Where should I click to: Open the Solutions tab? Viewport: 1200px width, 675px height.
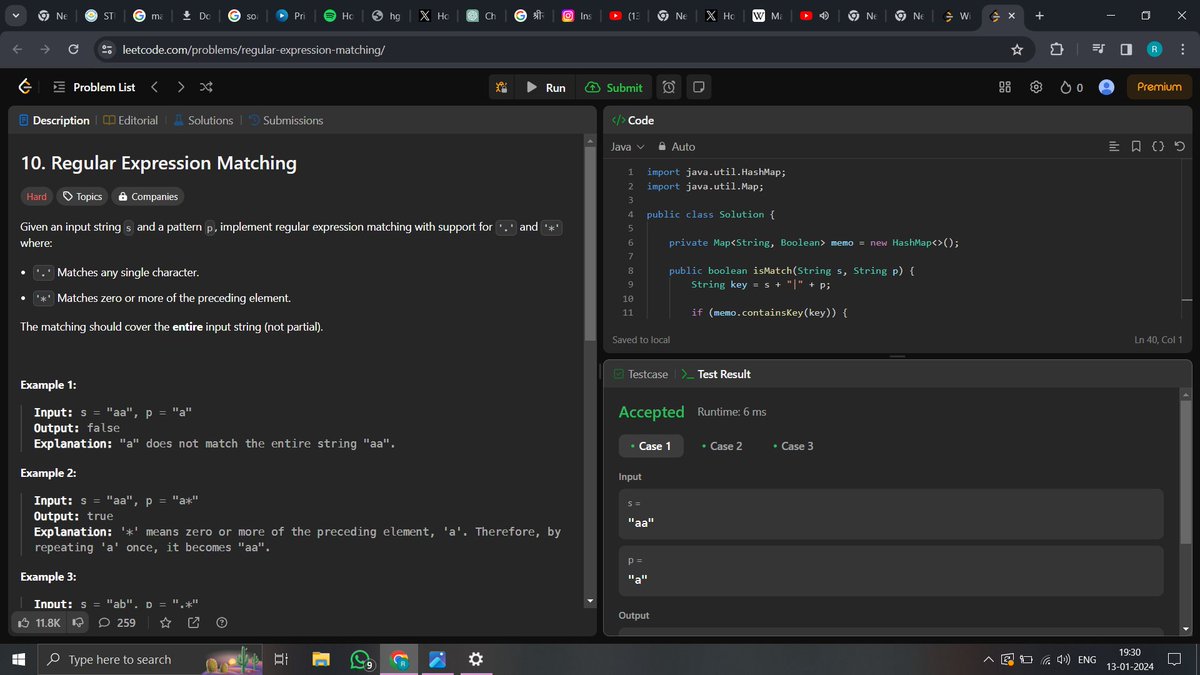pyautogui.click(x=203, y=120)
